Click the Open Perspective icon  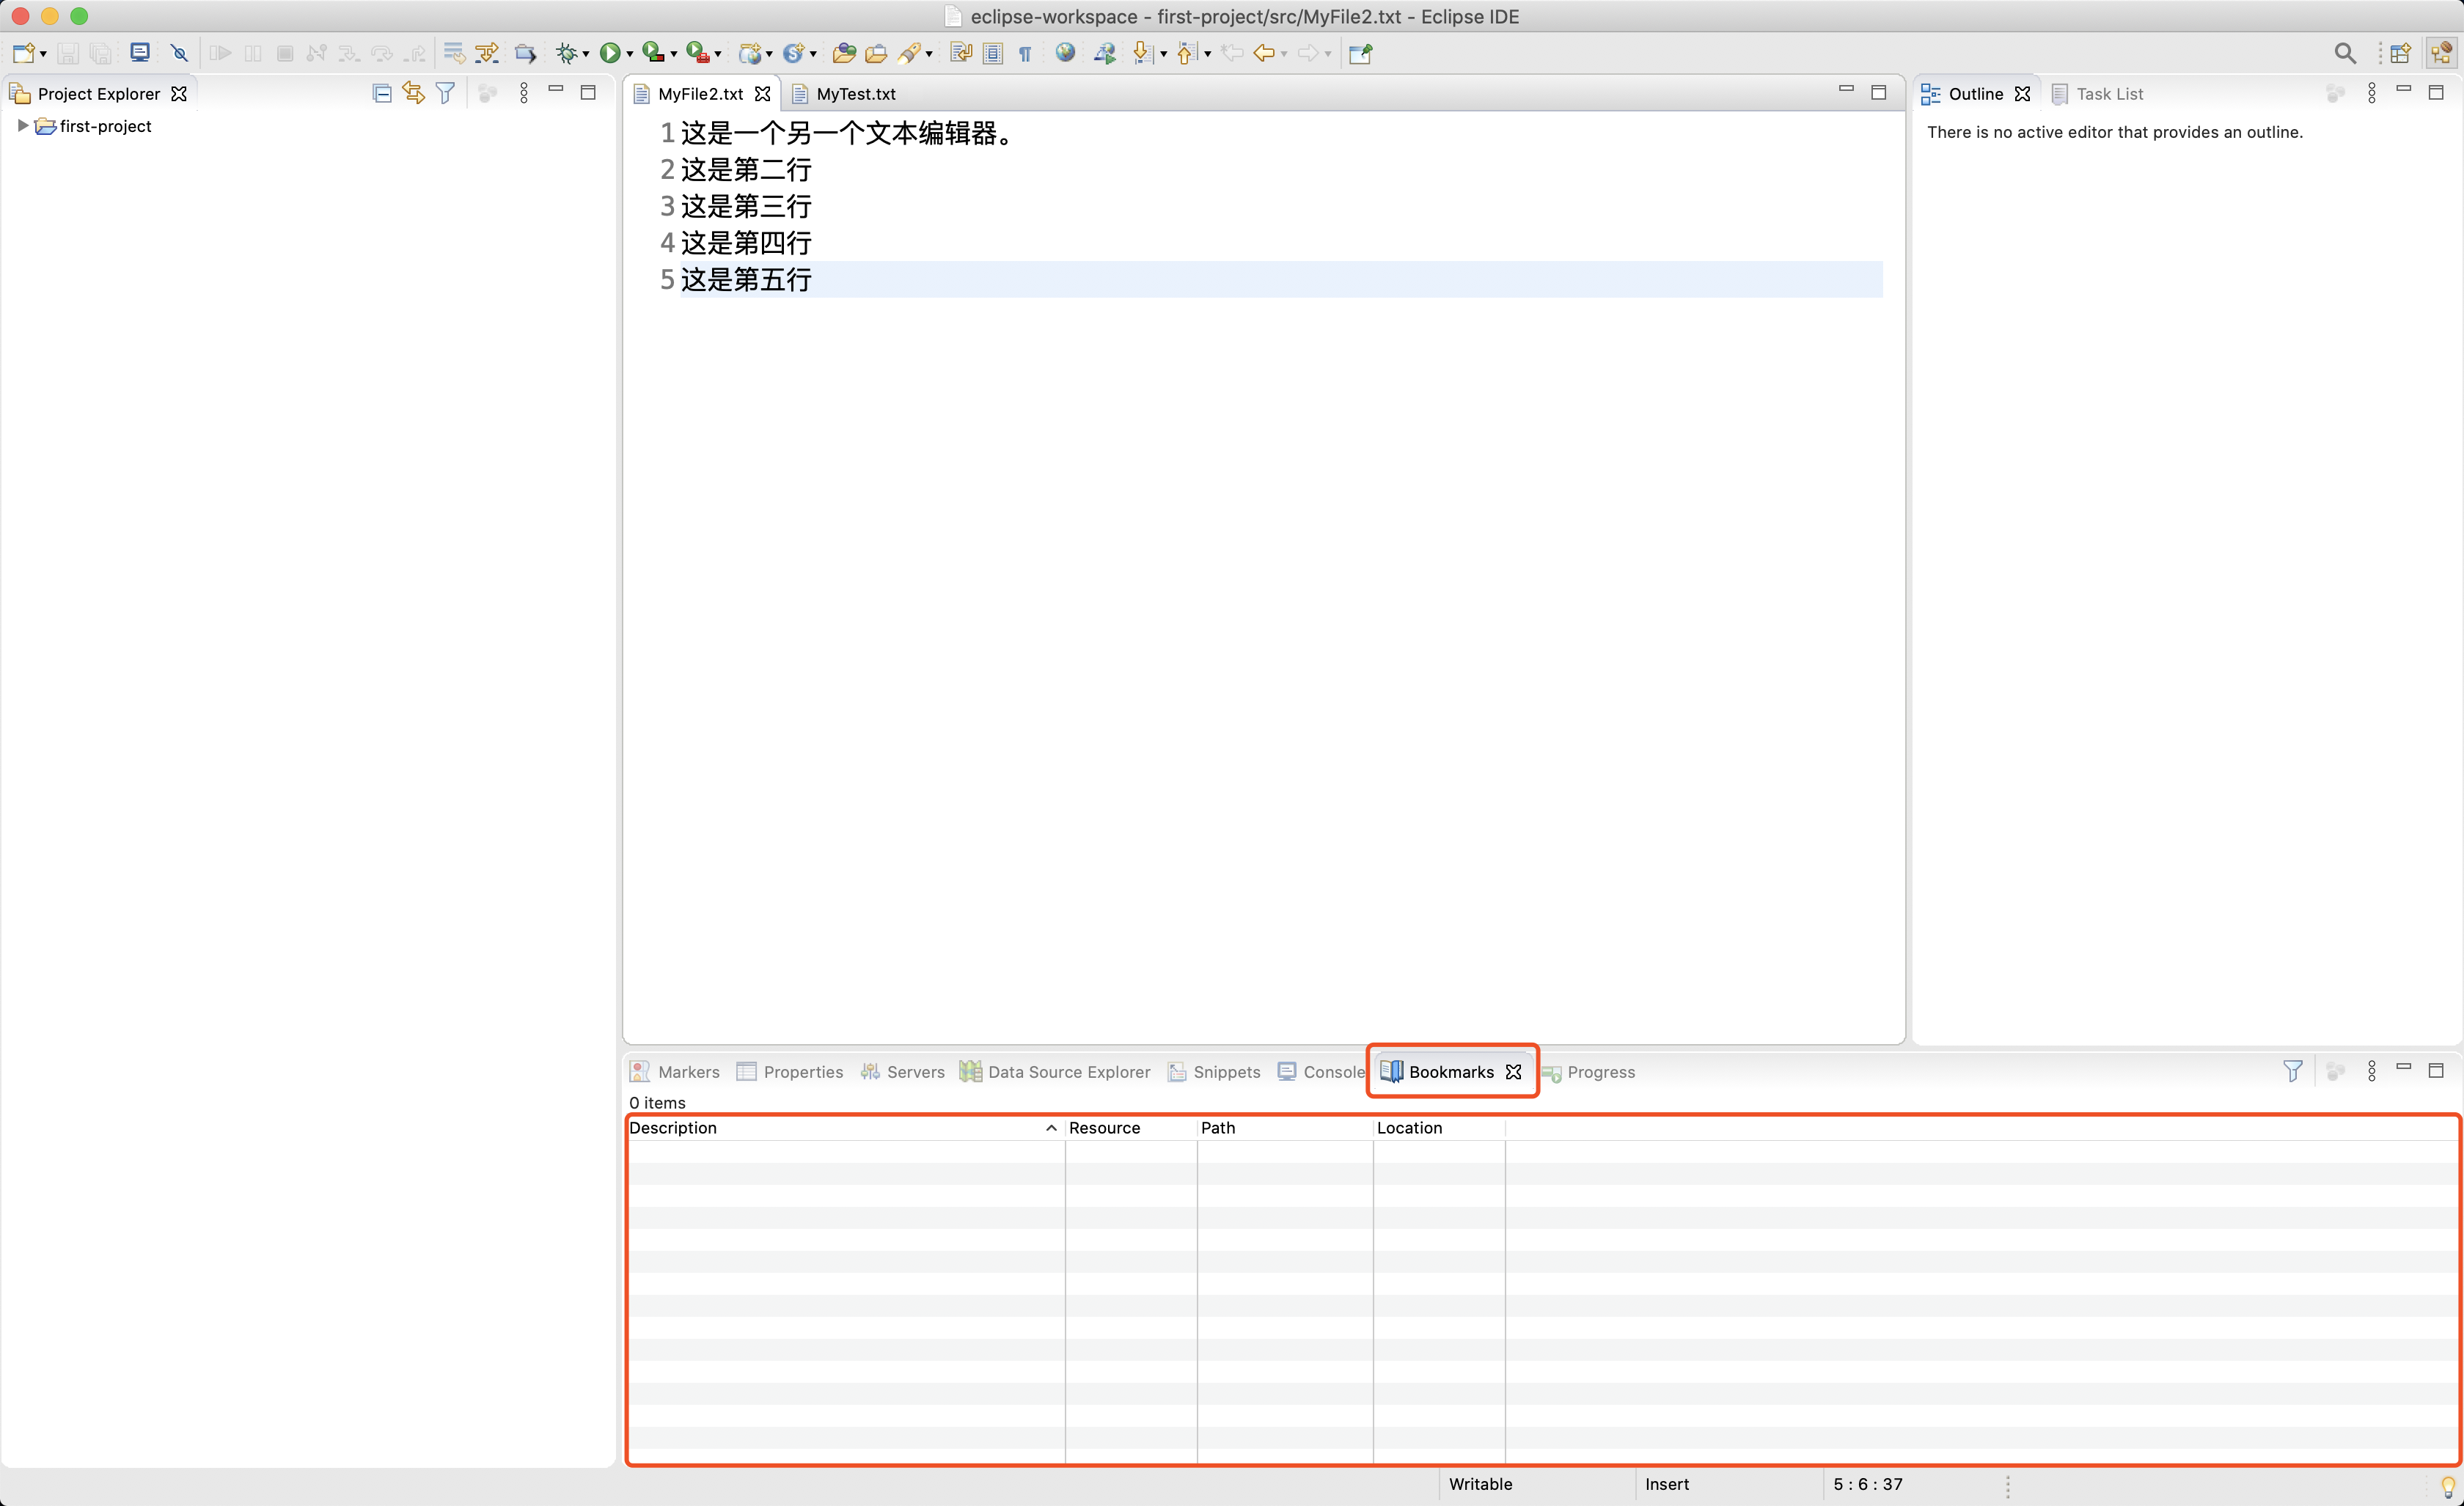[x=2400, y=53]
